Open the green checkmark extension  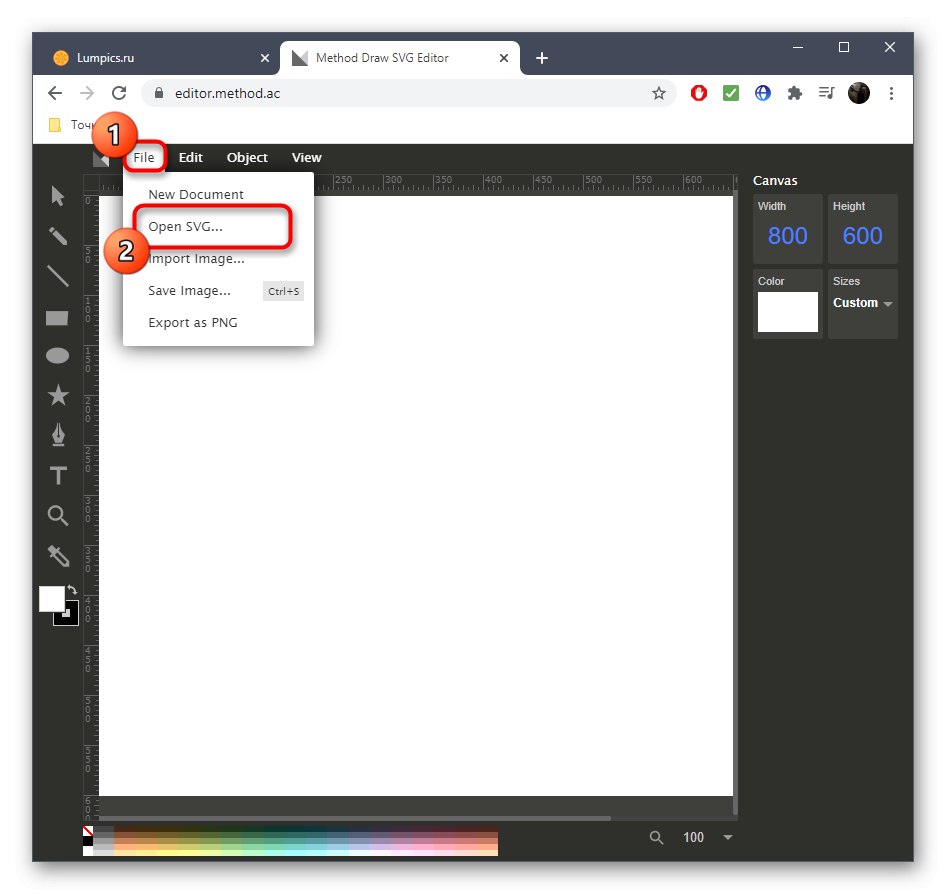(731, 93)
